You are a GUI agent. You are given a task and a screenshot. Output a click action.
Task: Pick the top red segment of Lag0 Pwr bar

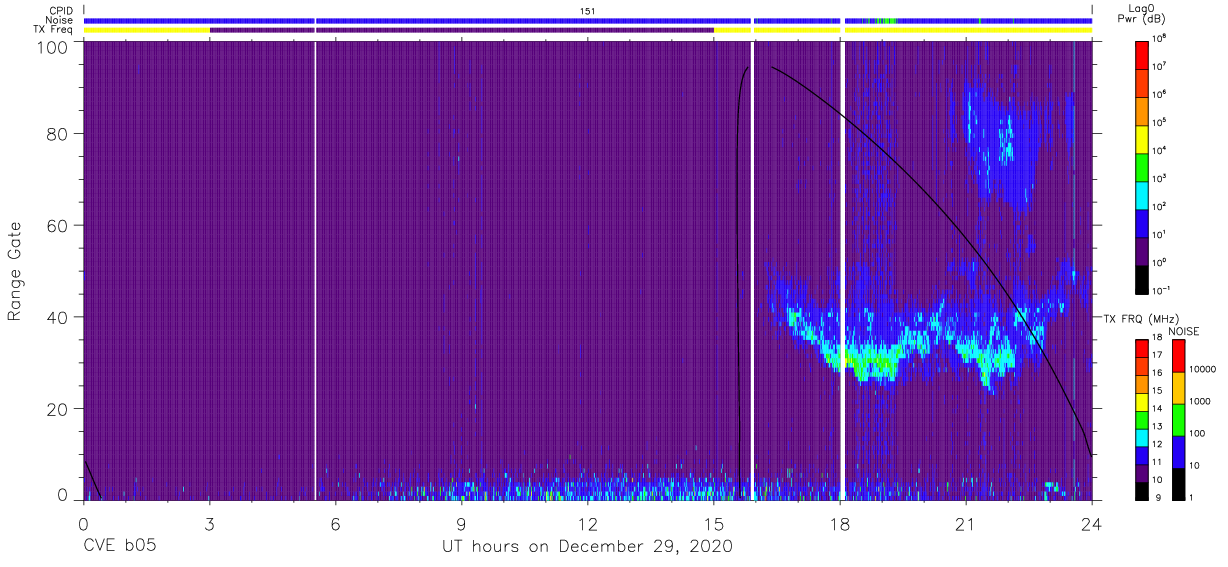point(1142,53)
